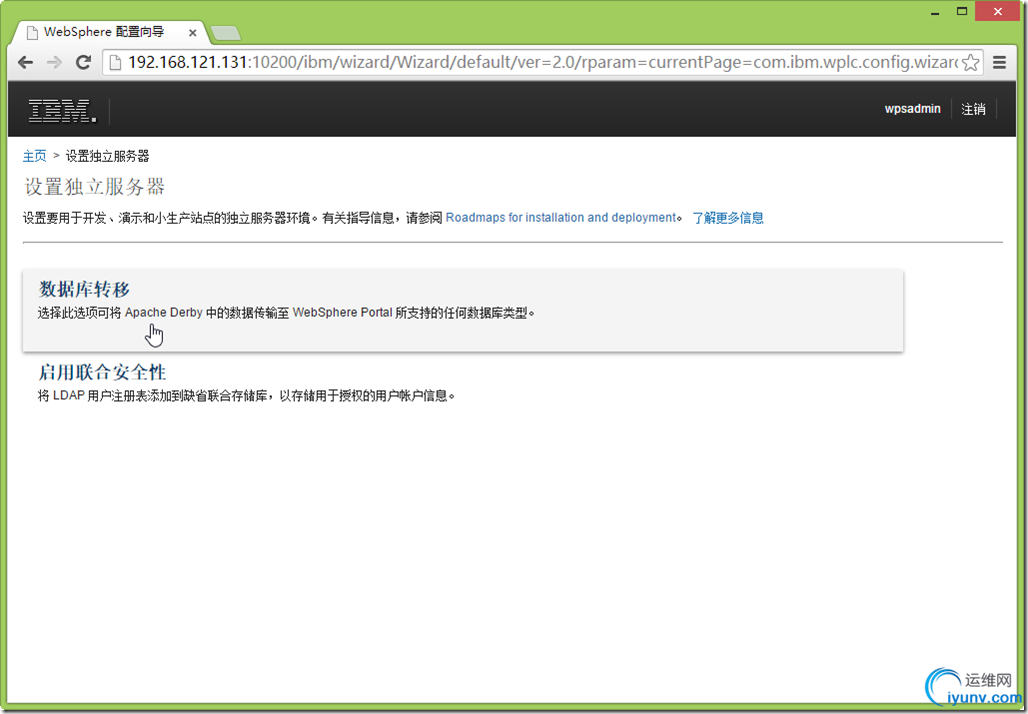The width and height of the screenshot is (1028, 714).
Task: Reload the page with refresh icon
Action: [x=83, y=62]
